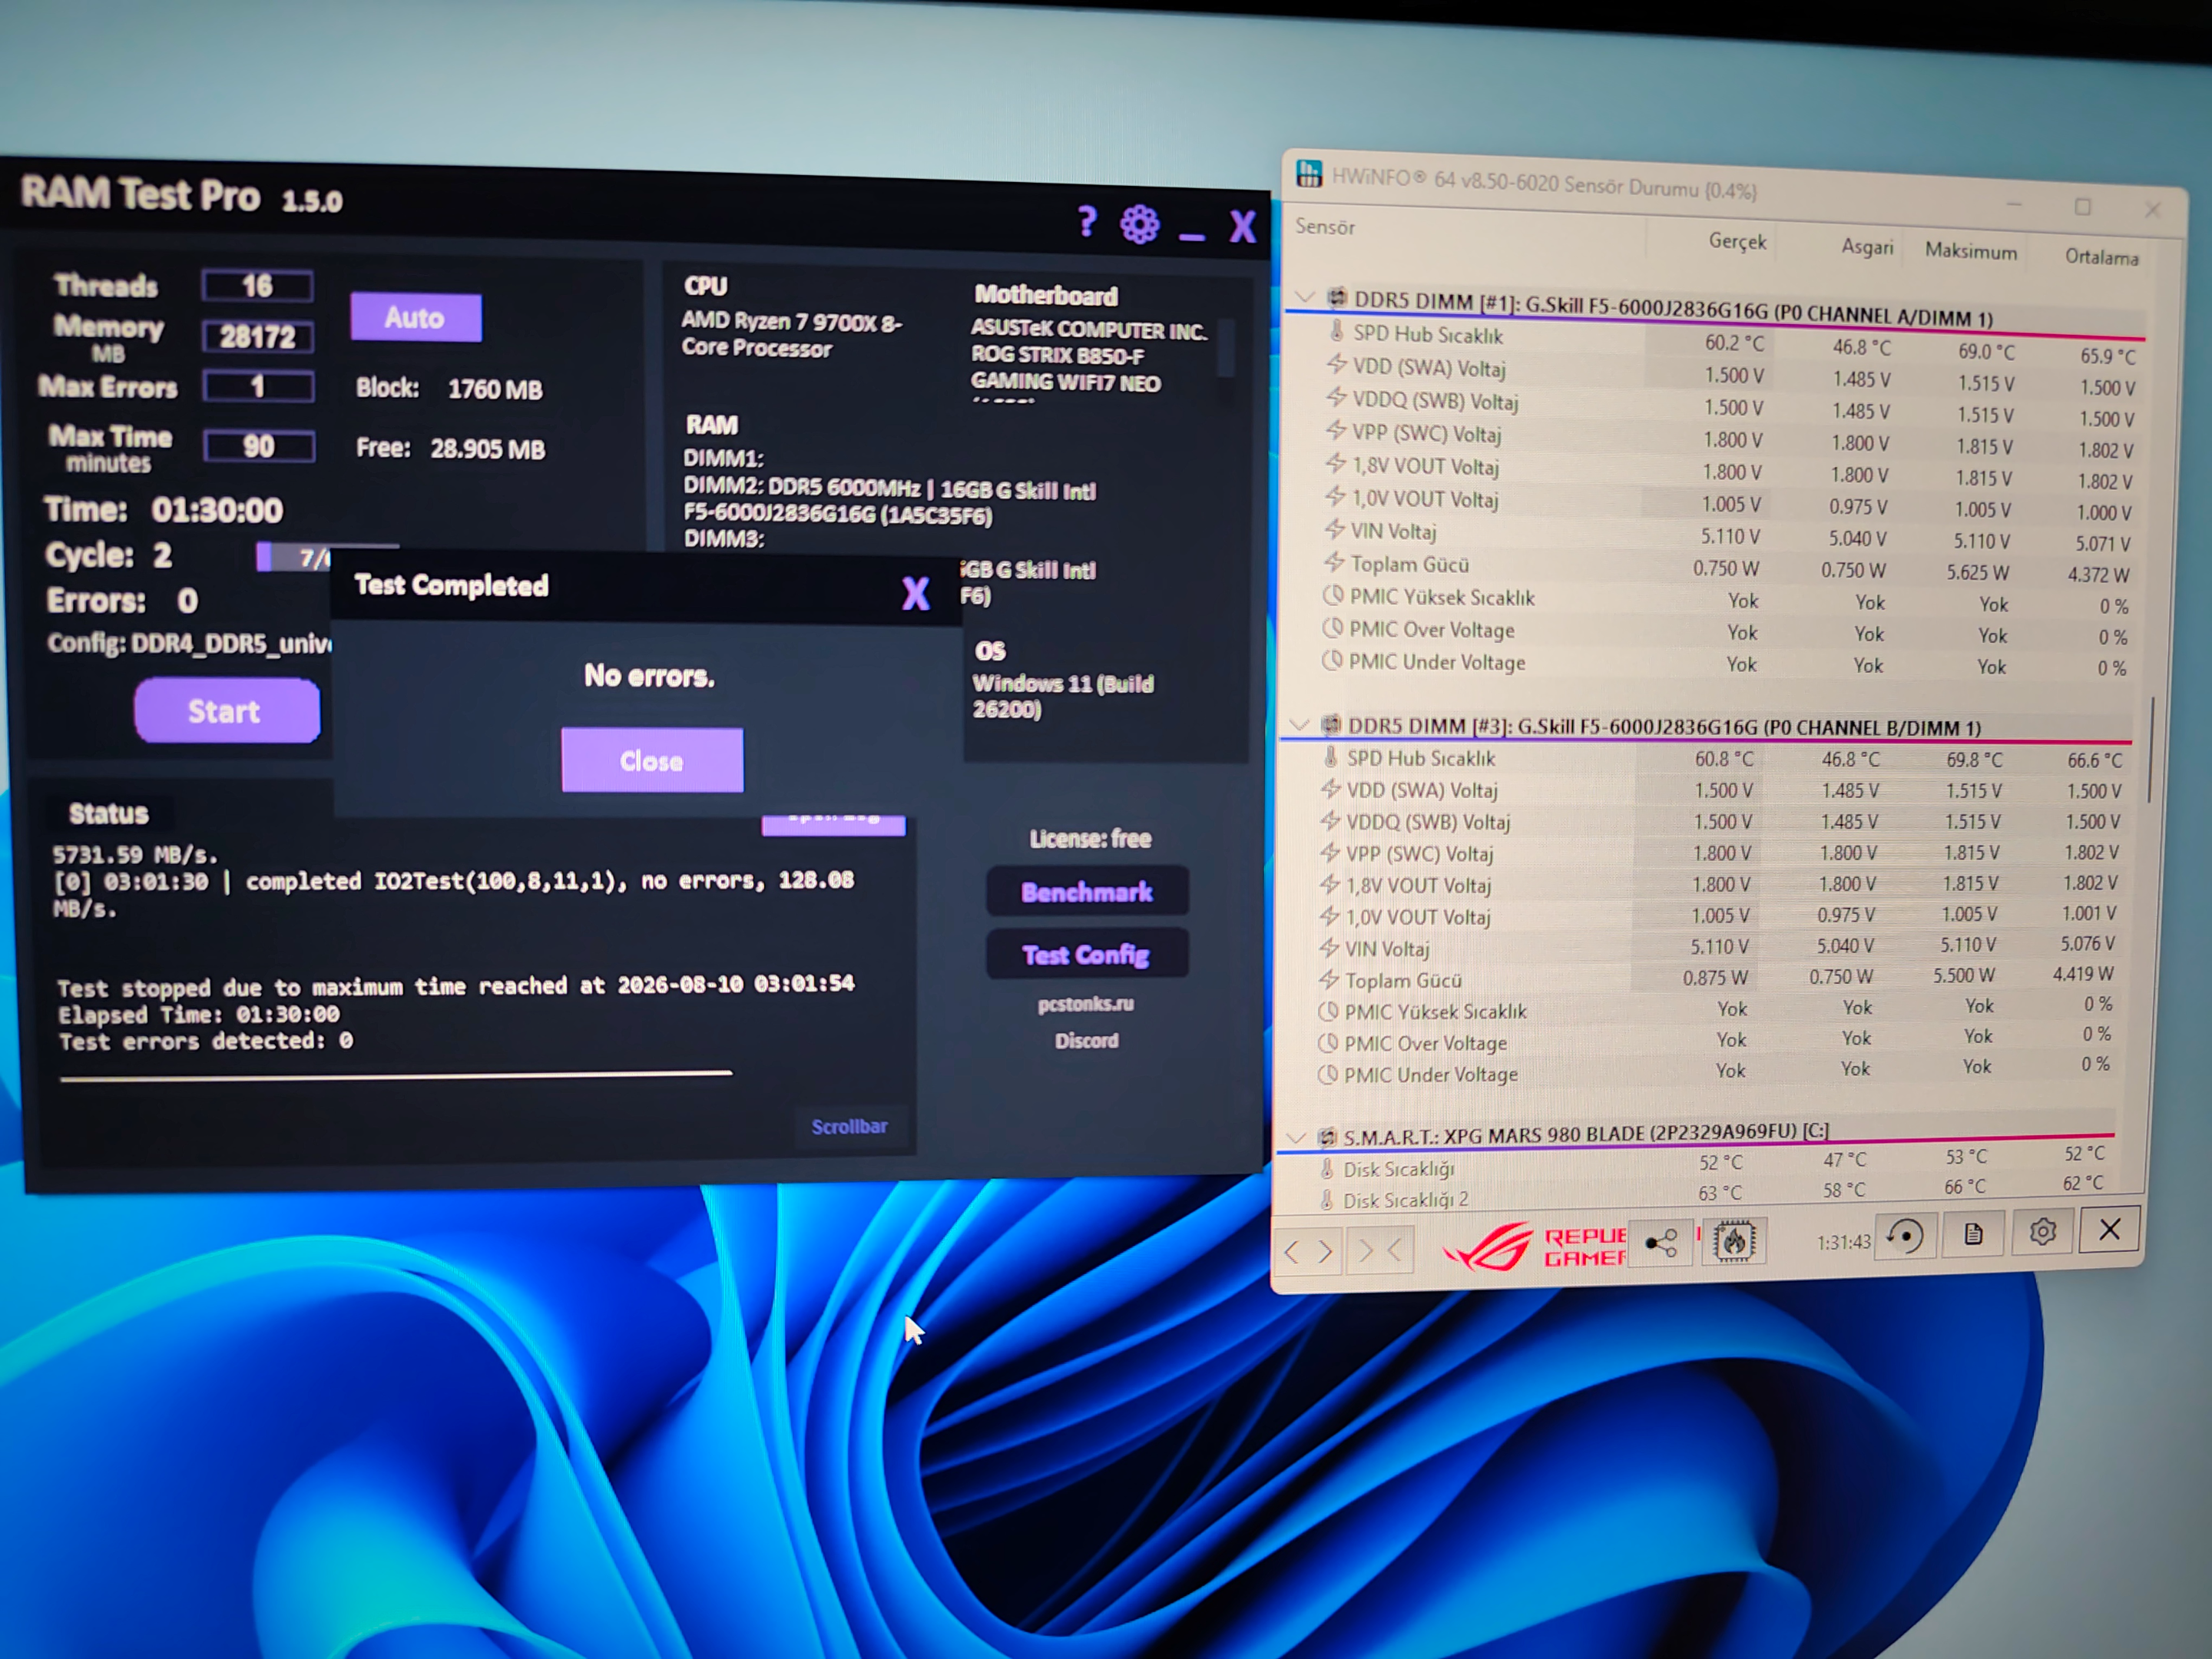Open Test Config
This screenshot has width=2212, height=1659.
click(1087, 954)
